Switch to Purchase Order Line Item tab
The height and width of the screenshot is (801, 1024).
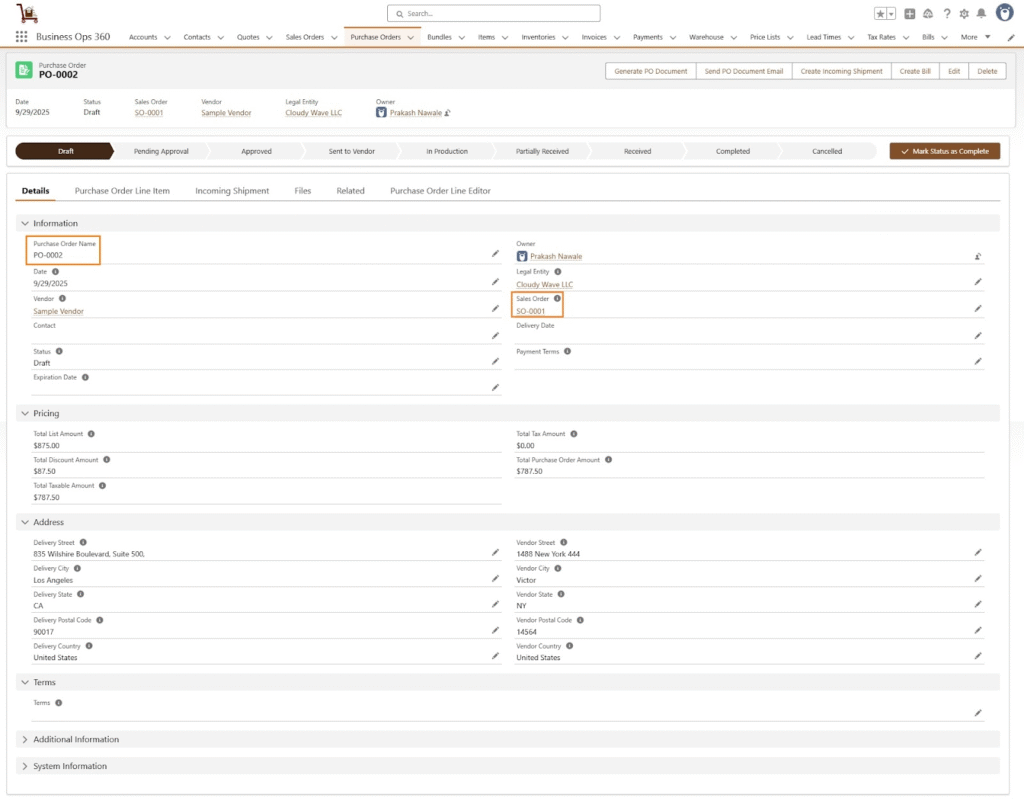pyautogui.click(x=122, y=191)
